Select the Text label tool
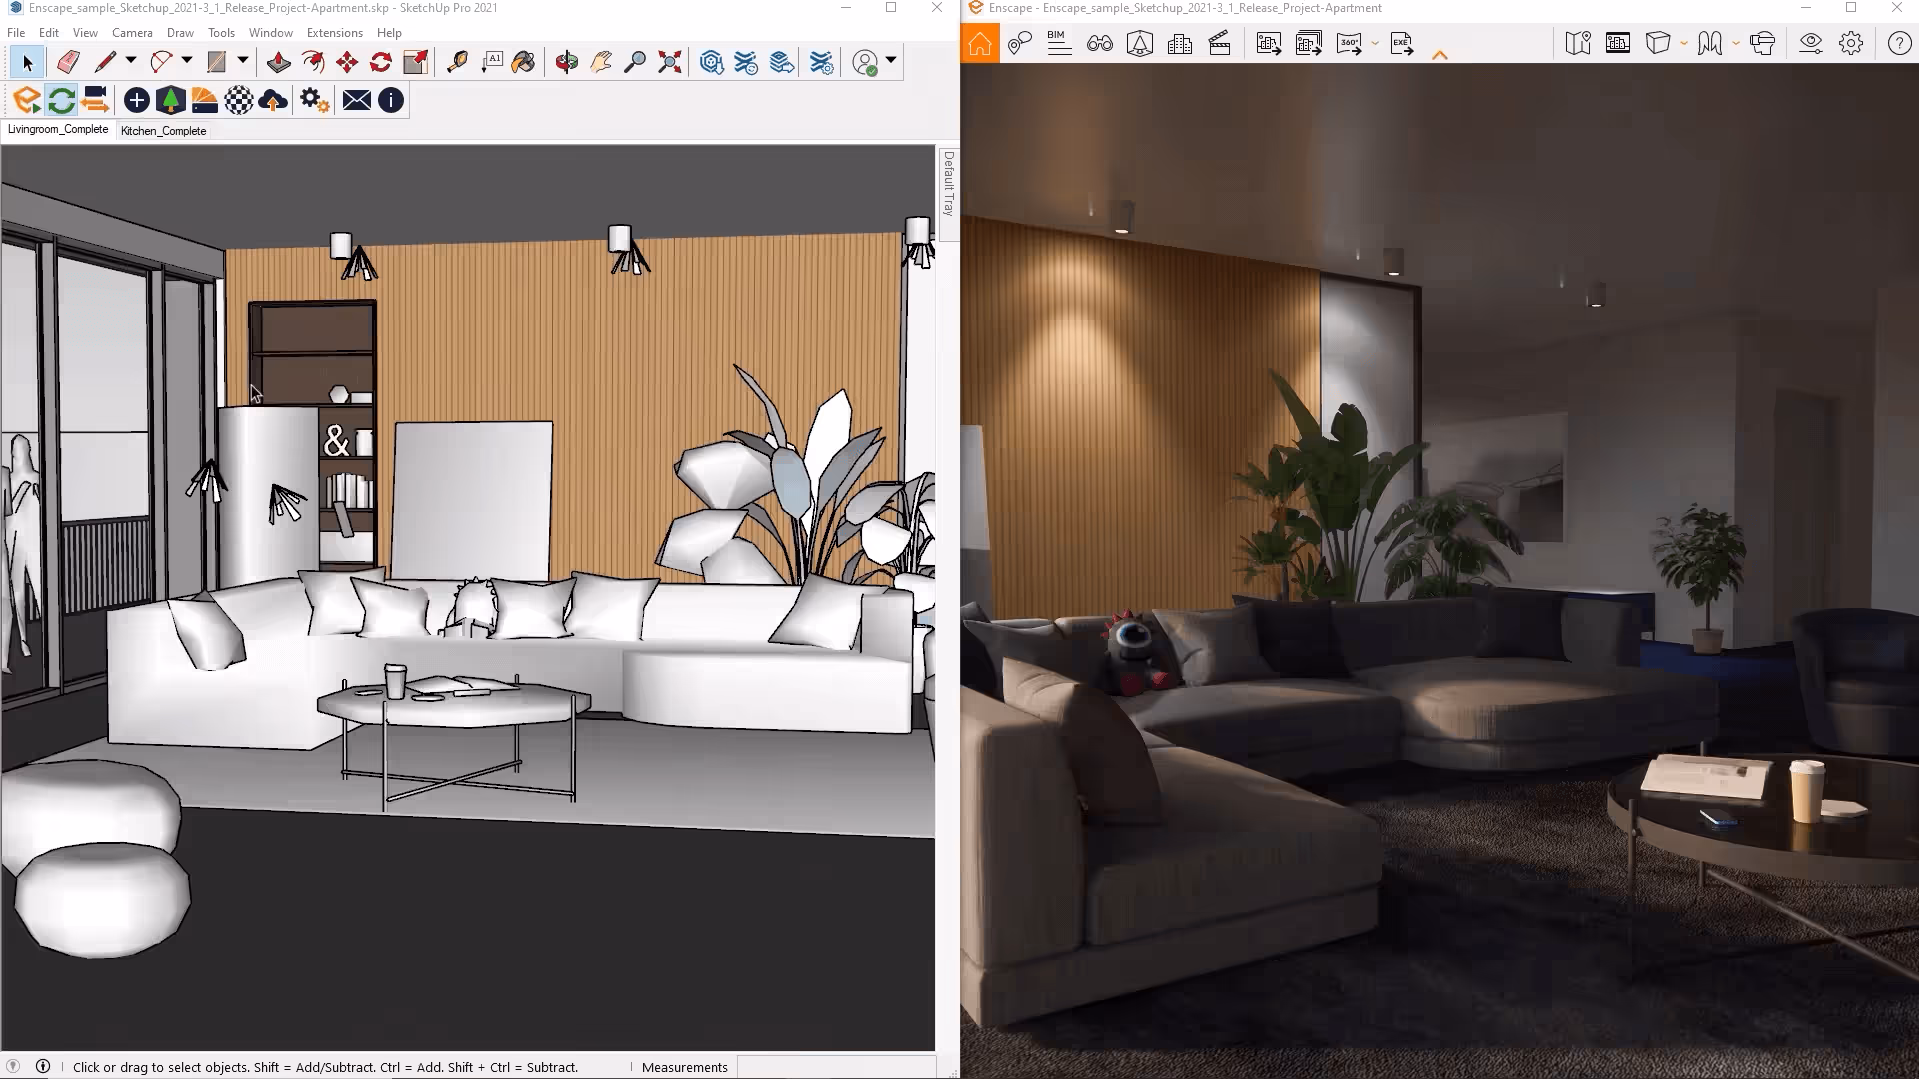 coord(491,62)
